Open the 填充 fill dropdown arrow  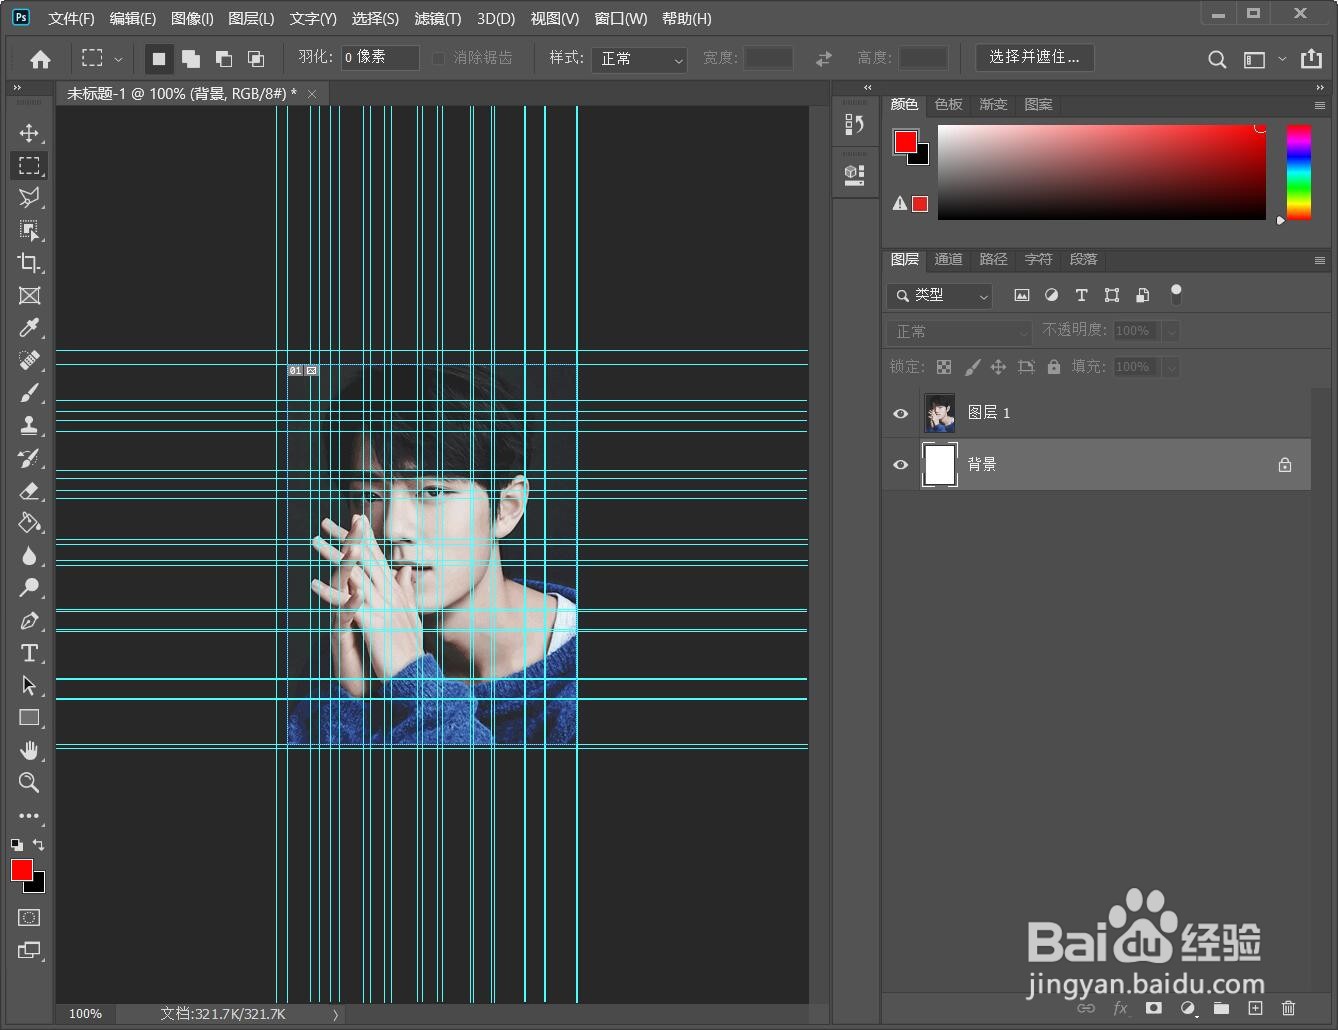[x=1171, y=367]
